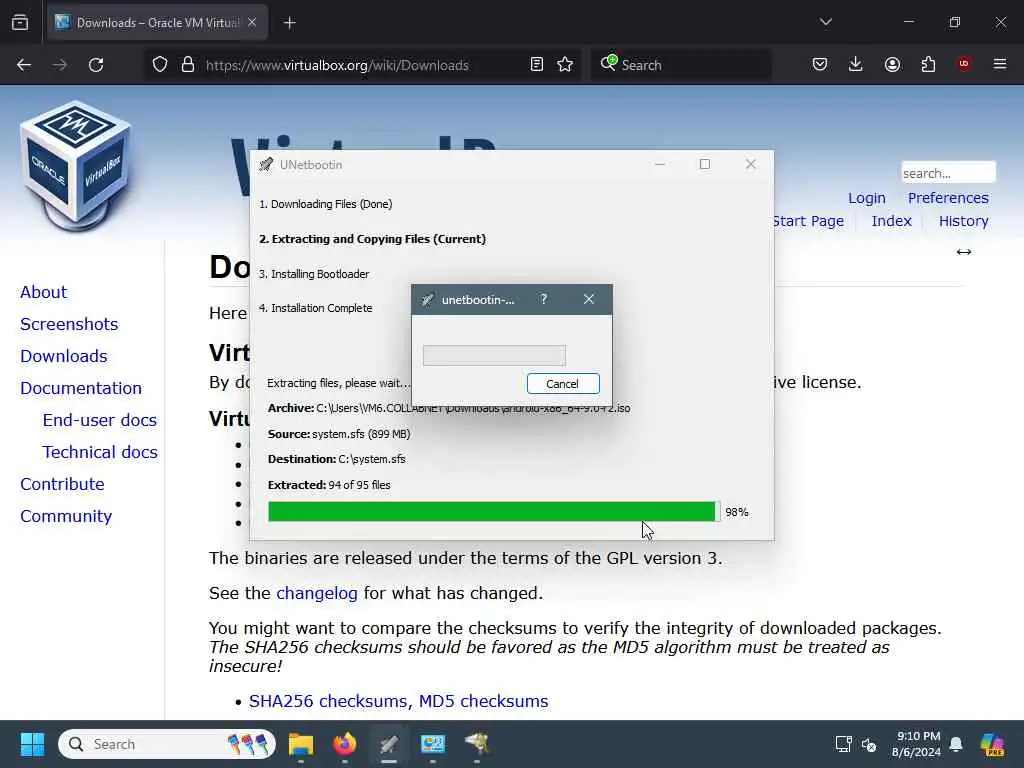
Task: Open the Community sidebar link
Action: pos(66,516)
